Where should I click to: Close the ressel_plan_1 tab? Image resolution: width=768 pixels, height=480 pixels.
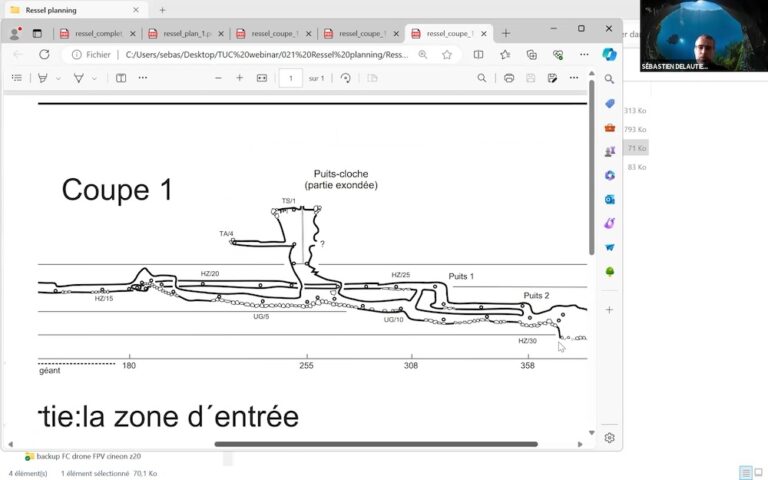tap(220, 34)
